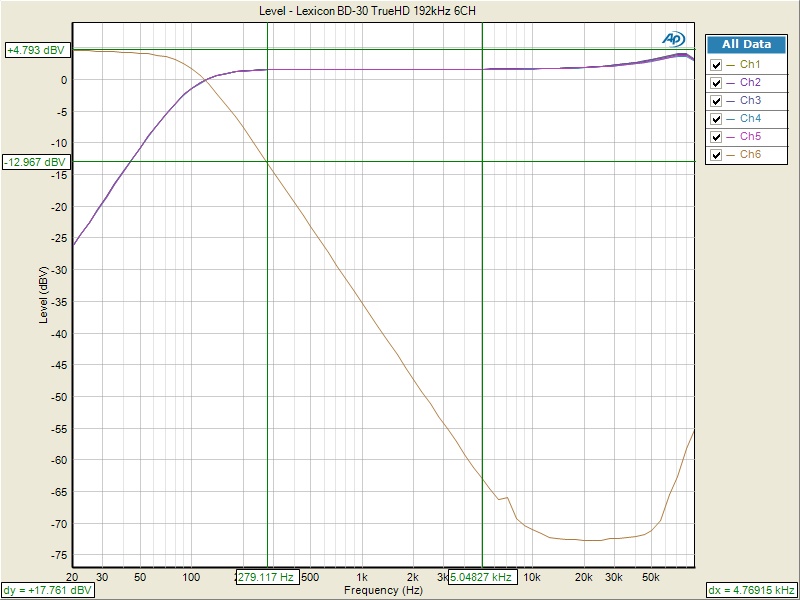
Task: Hide the Ch3 trace via checkbox
Action: tap(715, 101)
